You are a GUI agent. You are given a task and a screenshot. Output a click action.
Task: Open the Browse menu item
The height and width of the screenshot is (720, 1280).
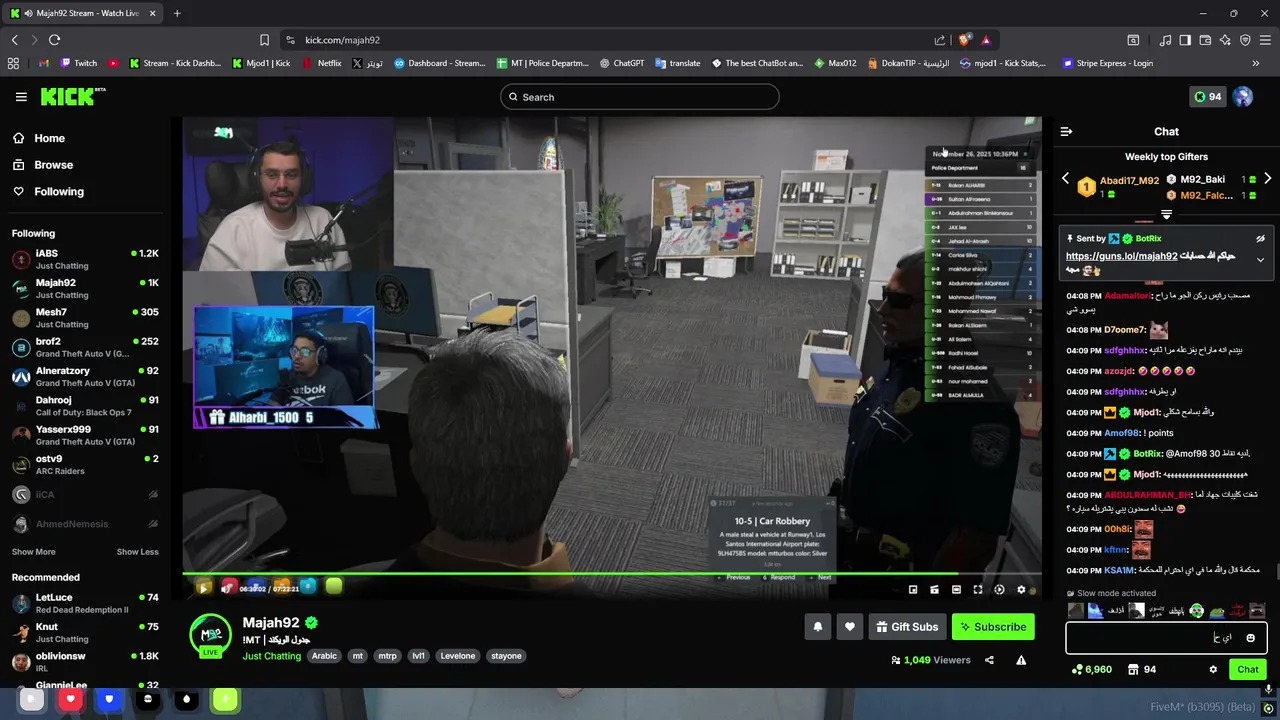(x=43, y=165)
